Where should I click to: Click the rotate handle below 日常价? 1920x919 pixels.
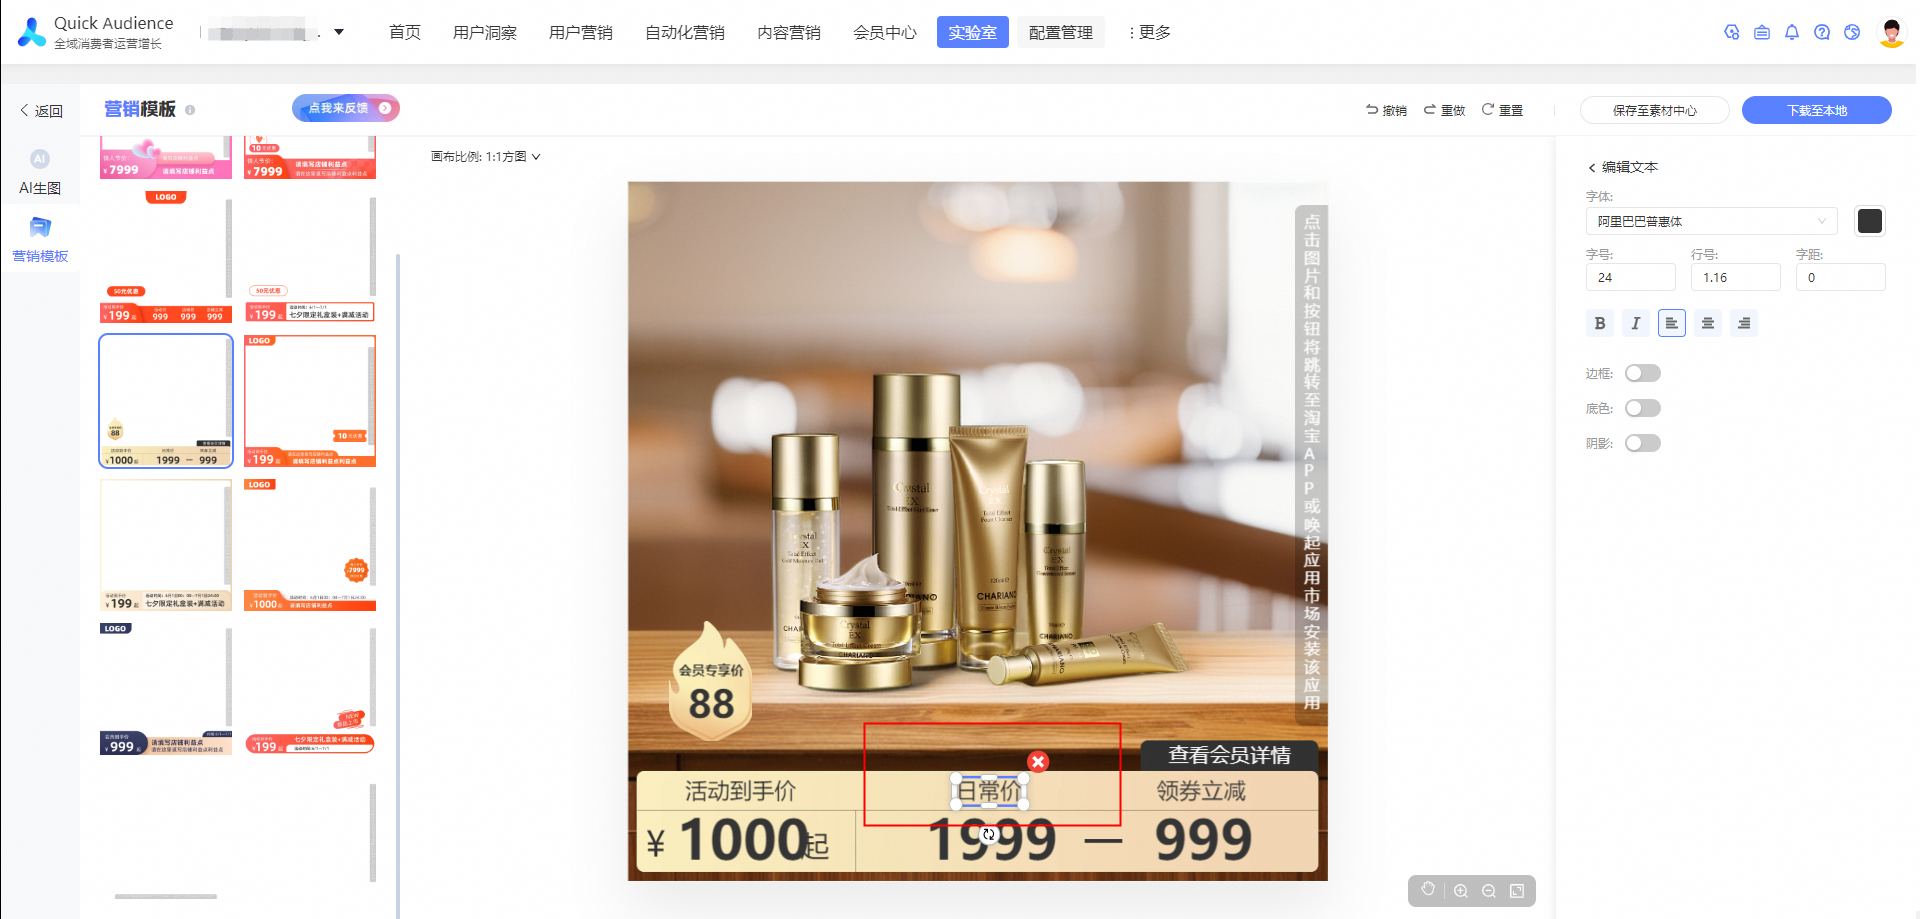click(989, 834)
